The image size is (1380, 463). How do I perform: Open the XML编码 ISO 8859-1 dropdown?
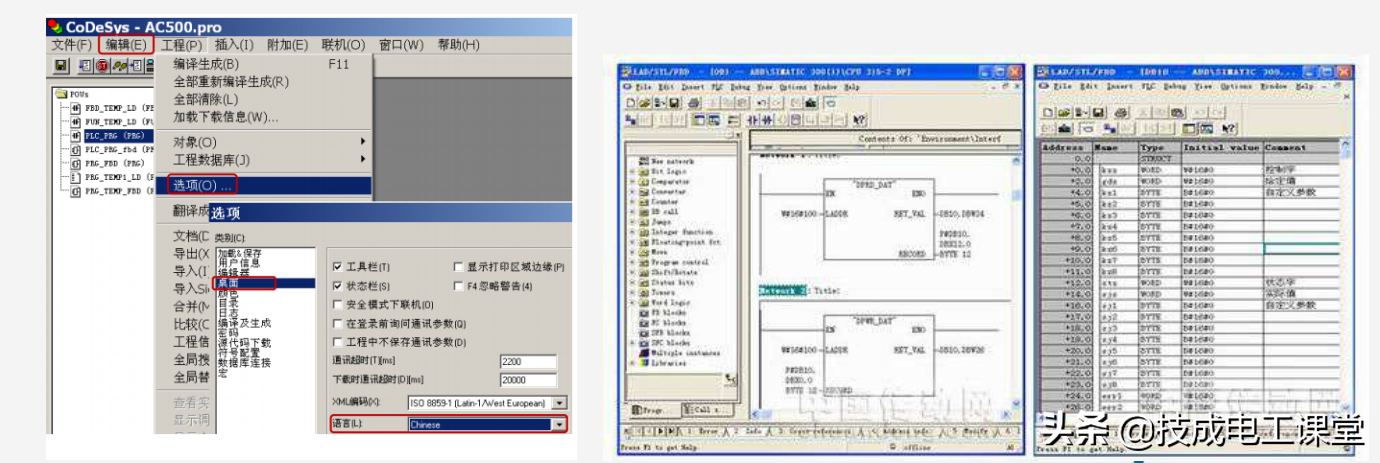tap(558, 403)
